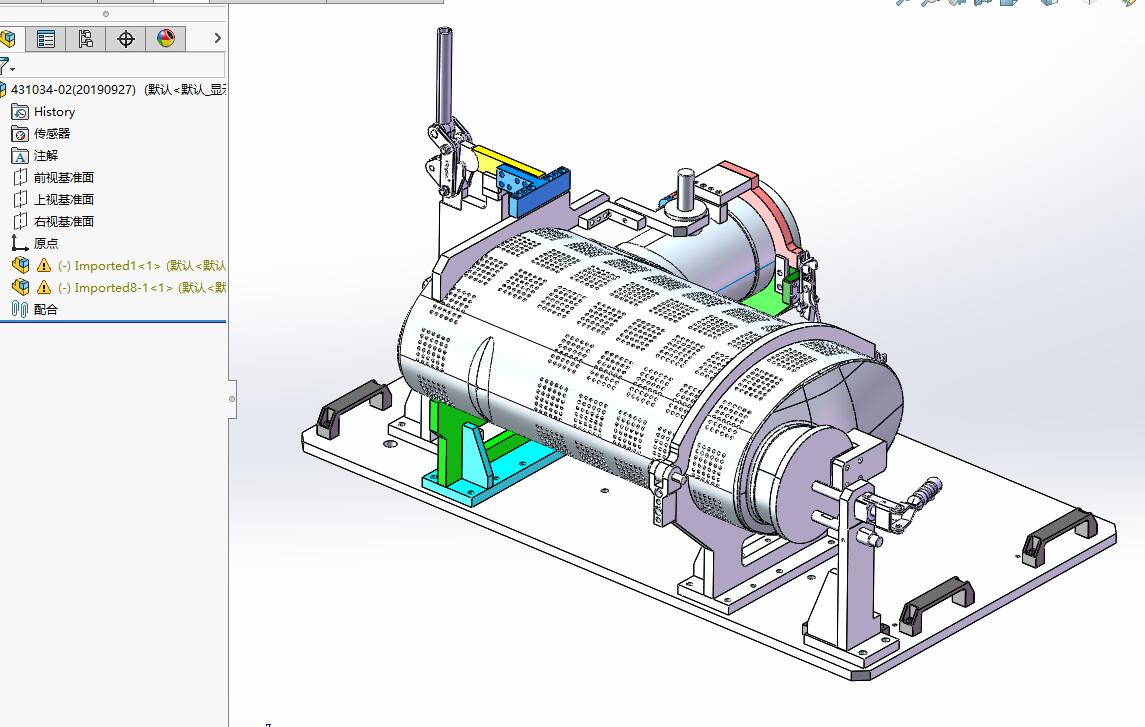
Task: Collapse the feature tree panel handle
Action: point(232,399)
